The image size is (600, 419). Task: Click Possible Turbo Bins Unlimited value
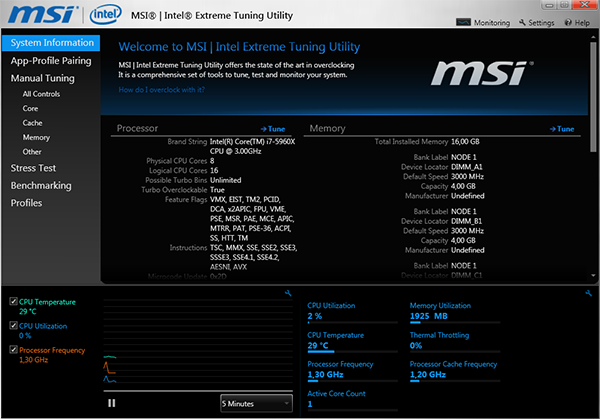coord(225,180)
